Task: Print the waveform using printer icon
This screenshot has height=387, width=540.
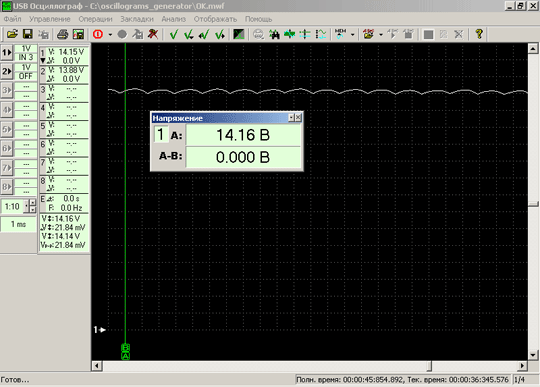Action: click(x=63, y=34)
